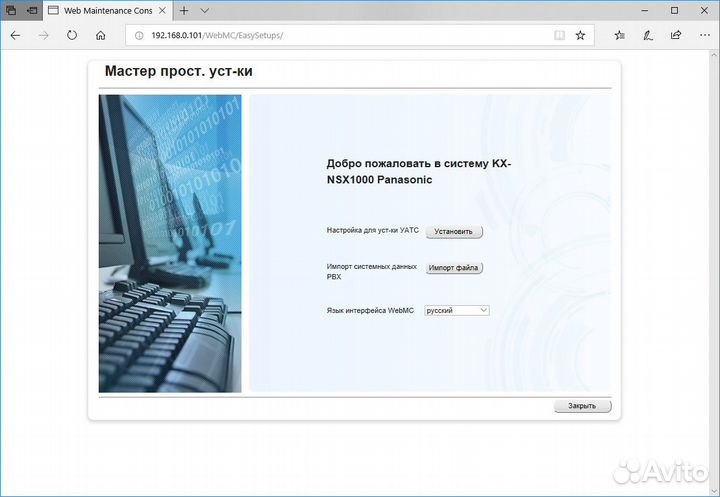Add page to favorites star icon
The image size is (720, 497).
[580, 35]
